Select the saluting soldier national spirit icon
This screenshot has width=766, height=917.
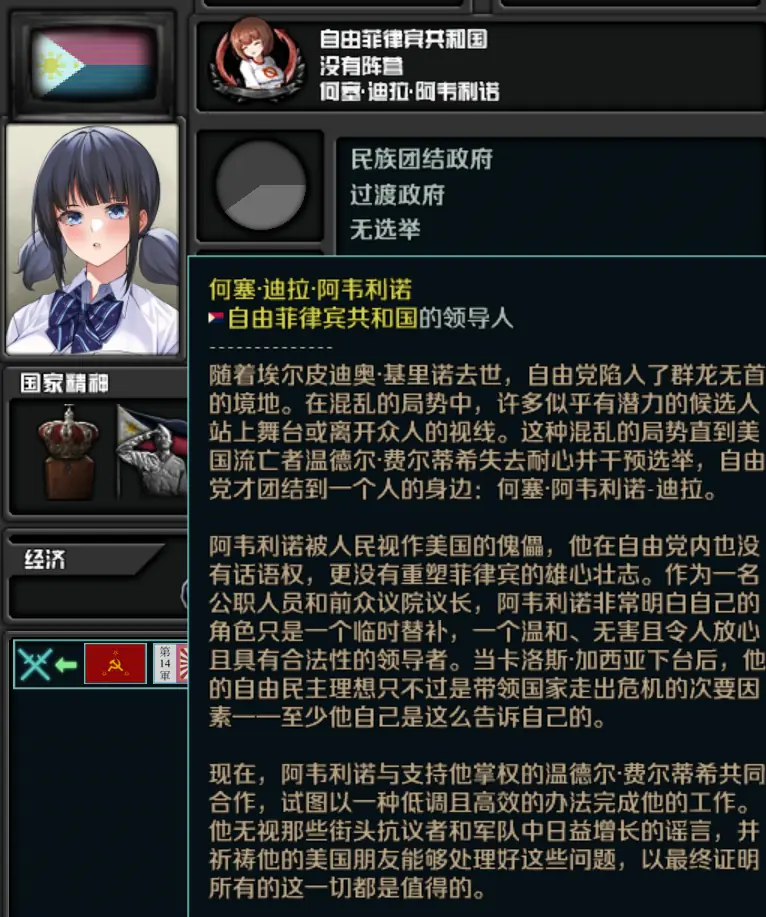[152, 451]
